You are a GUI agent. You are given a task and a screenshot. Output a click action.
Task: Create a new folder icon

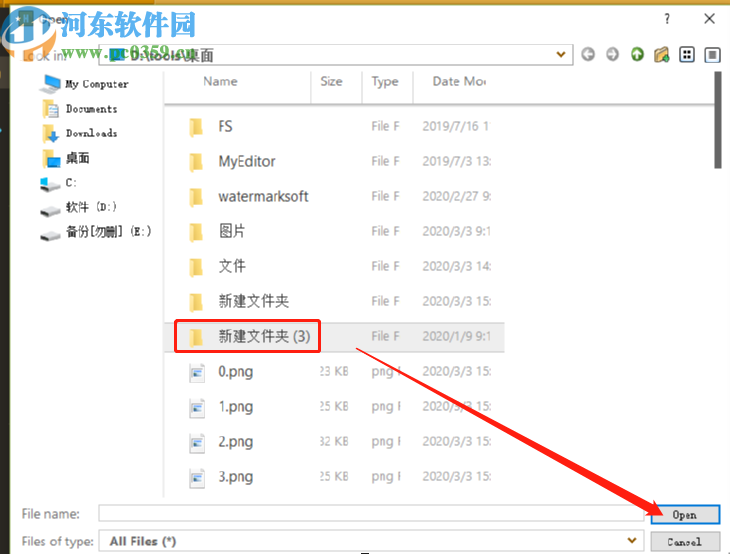coord(662,54)
